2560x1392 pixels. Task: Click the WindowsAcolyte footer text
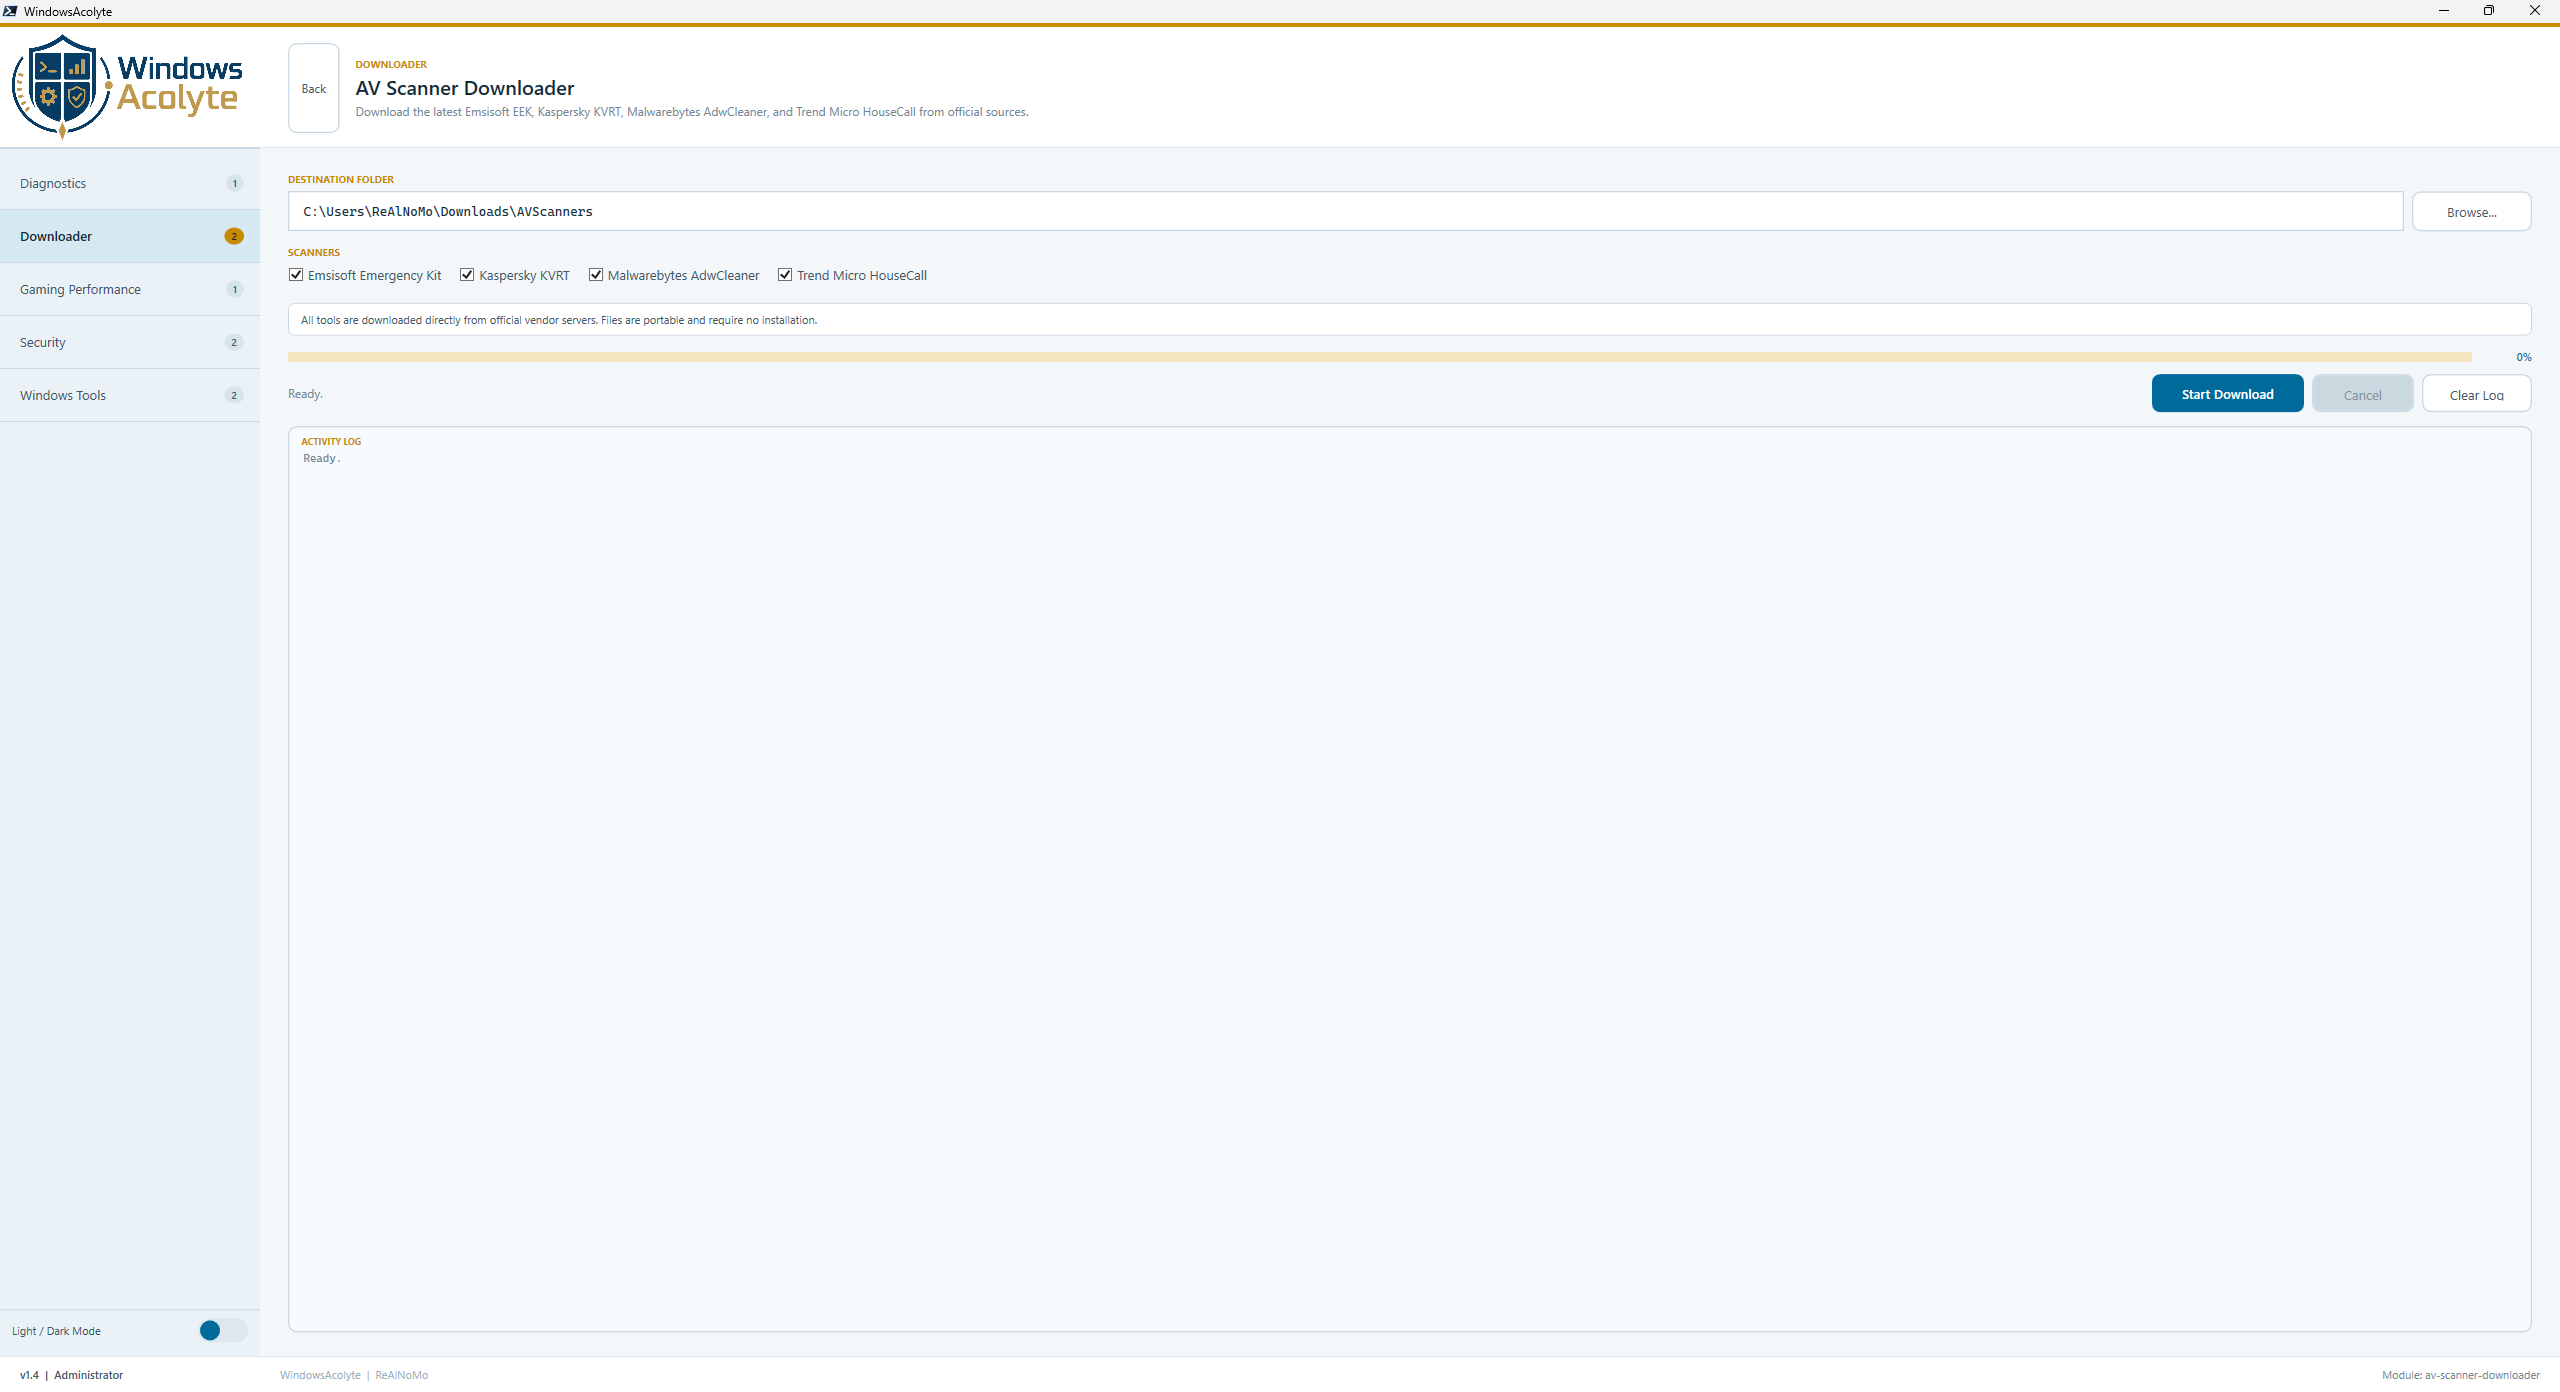(x=320, y=1375)
